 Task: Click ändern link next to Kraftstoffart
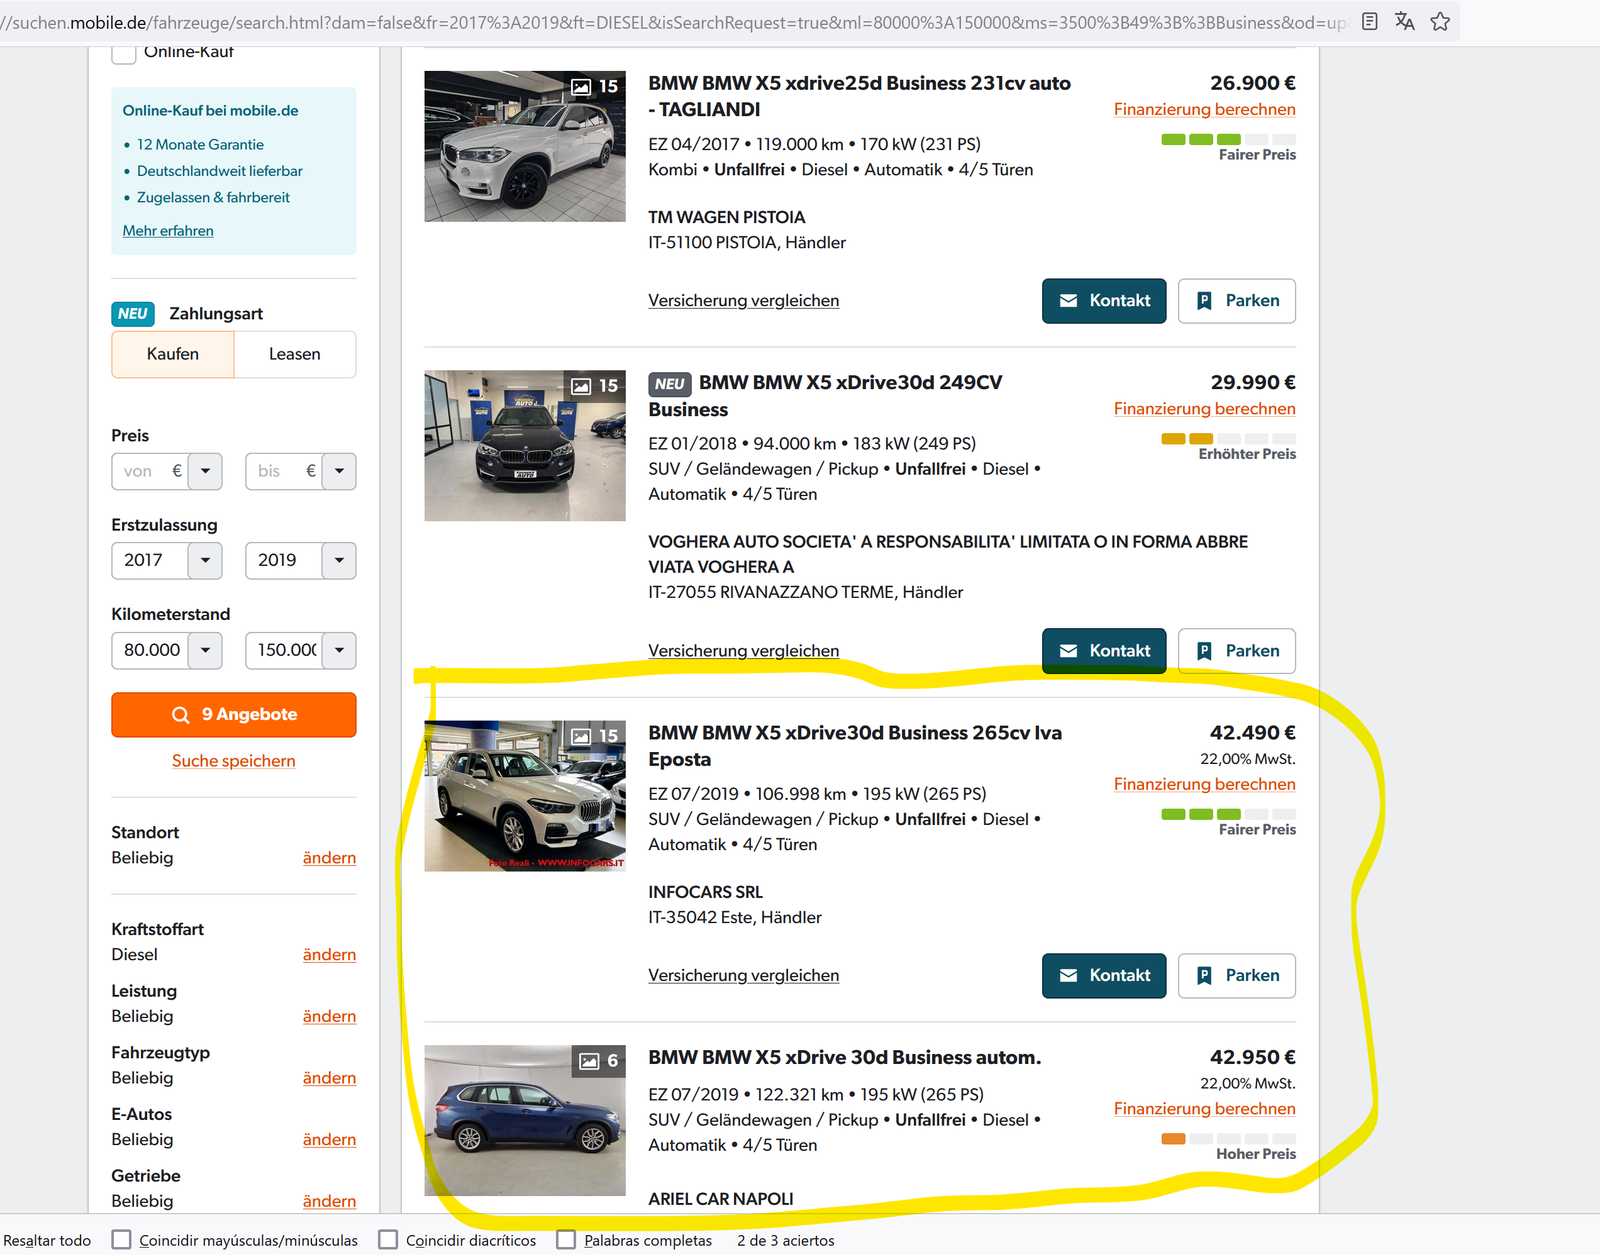point(329,955)
